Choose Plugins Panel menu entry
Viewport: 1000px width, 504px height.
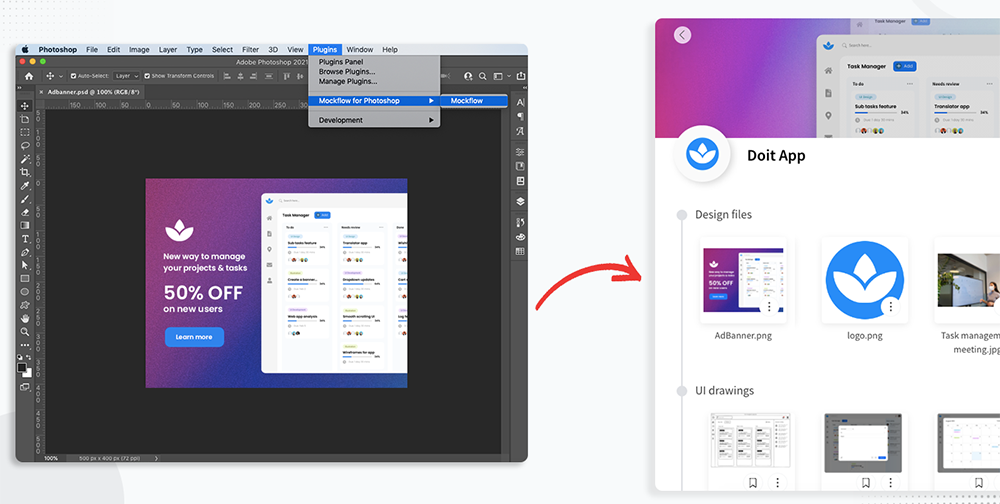[341, 62]
